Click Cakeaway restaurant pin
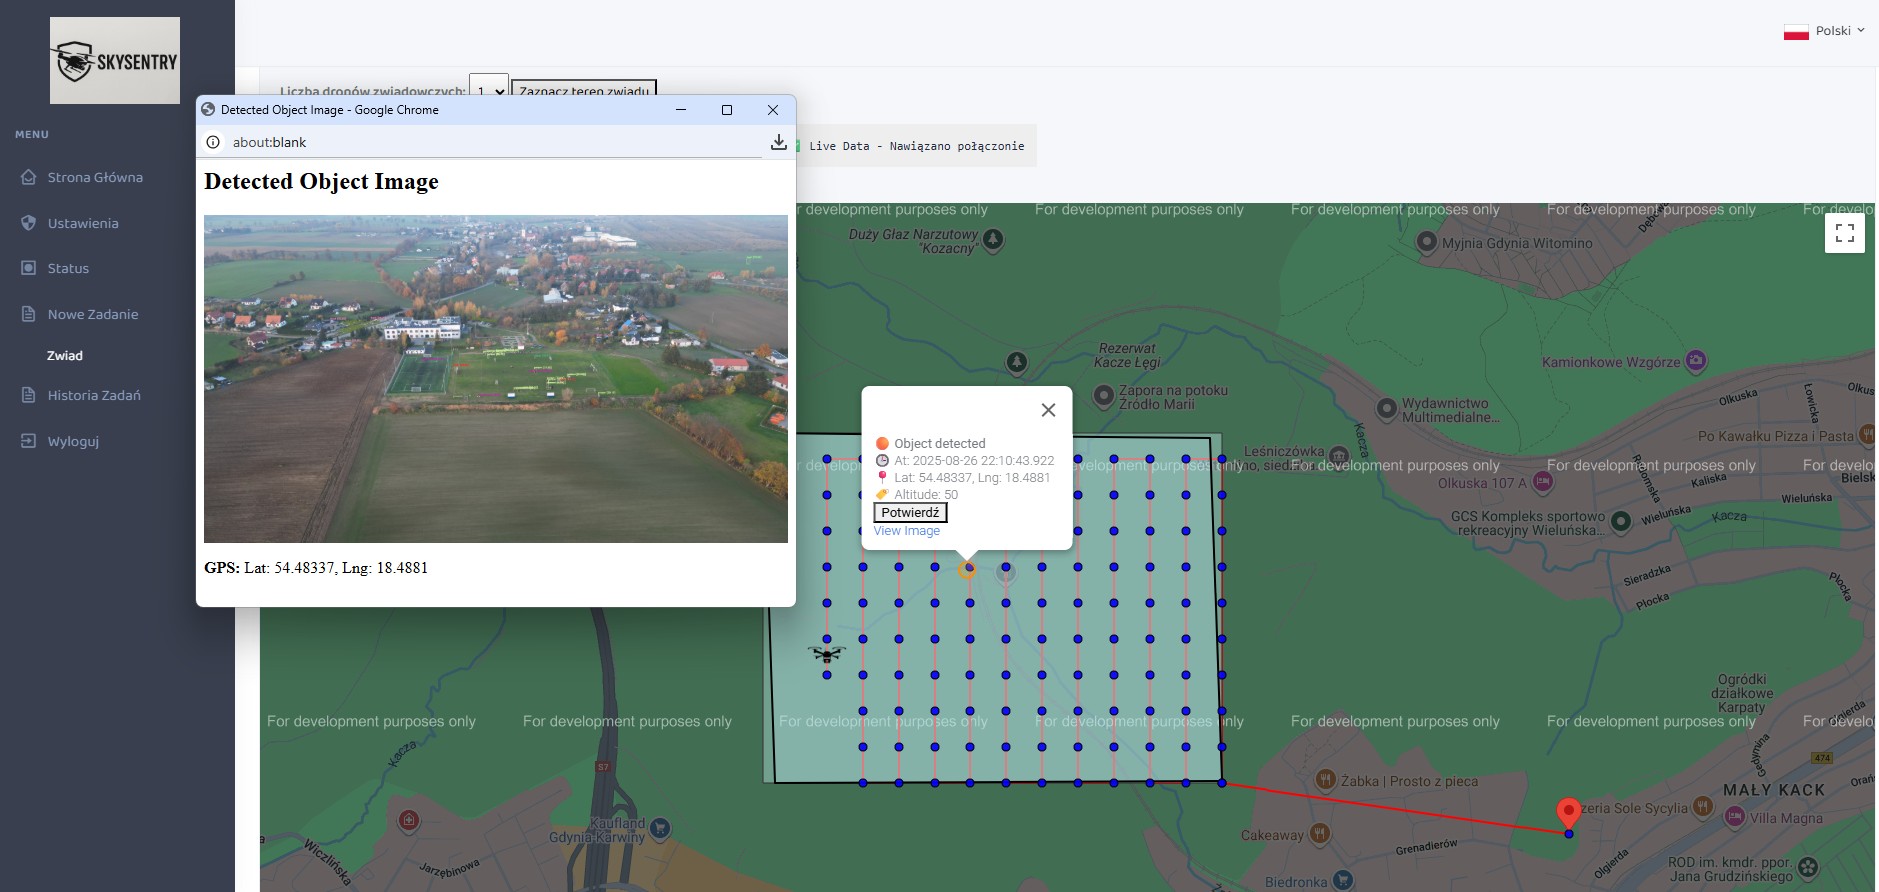The image size is (1879, 892). click(x=1320, y=833)
